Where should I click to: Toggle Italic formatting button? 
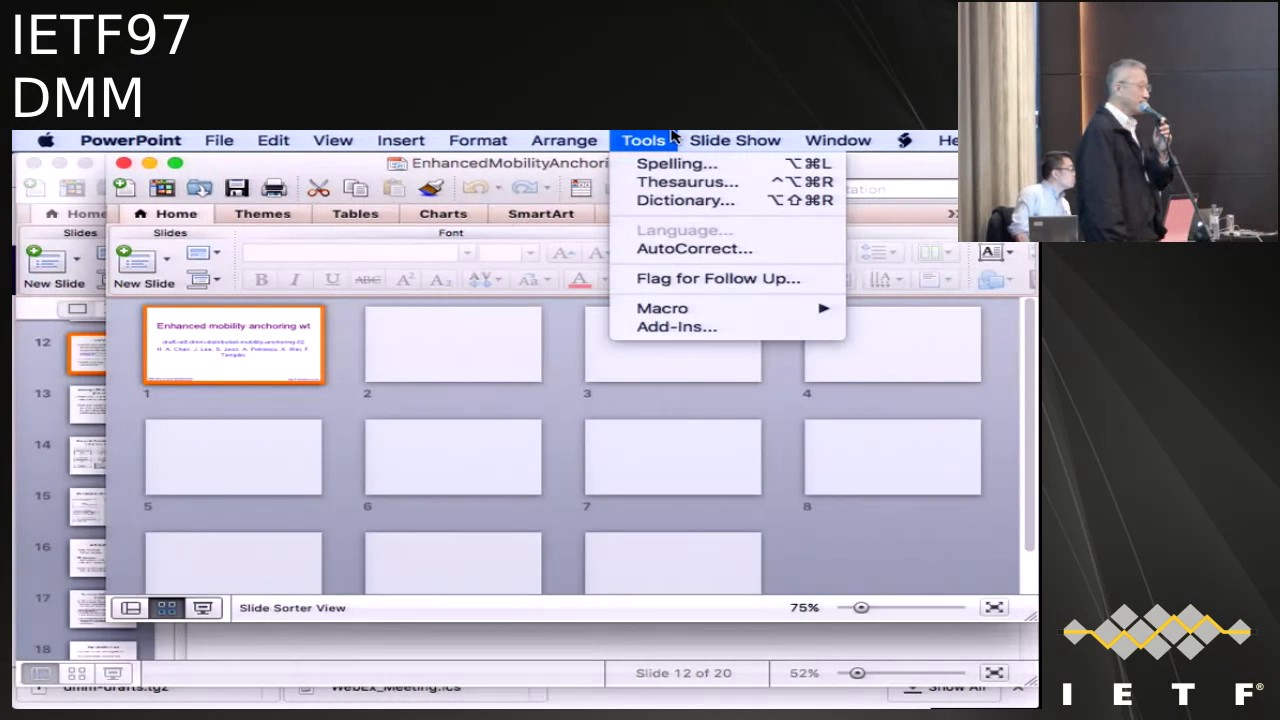[295, 280]
